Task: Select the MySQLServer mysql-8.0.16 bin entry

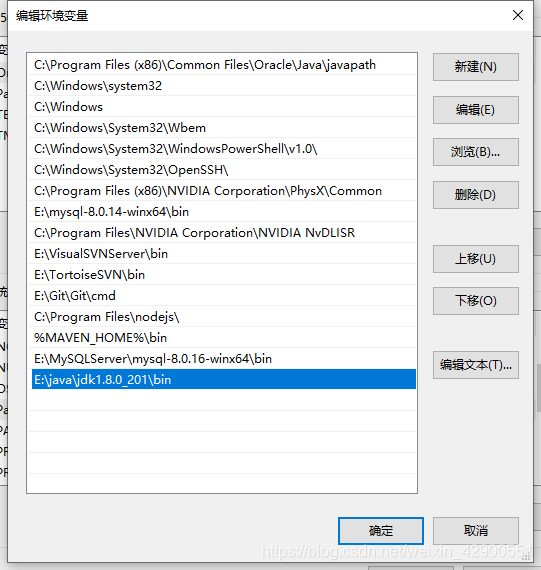Action: (x=222, y=359)
